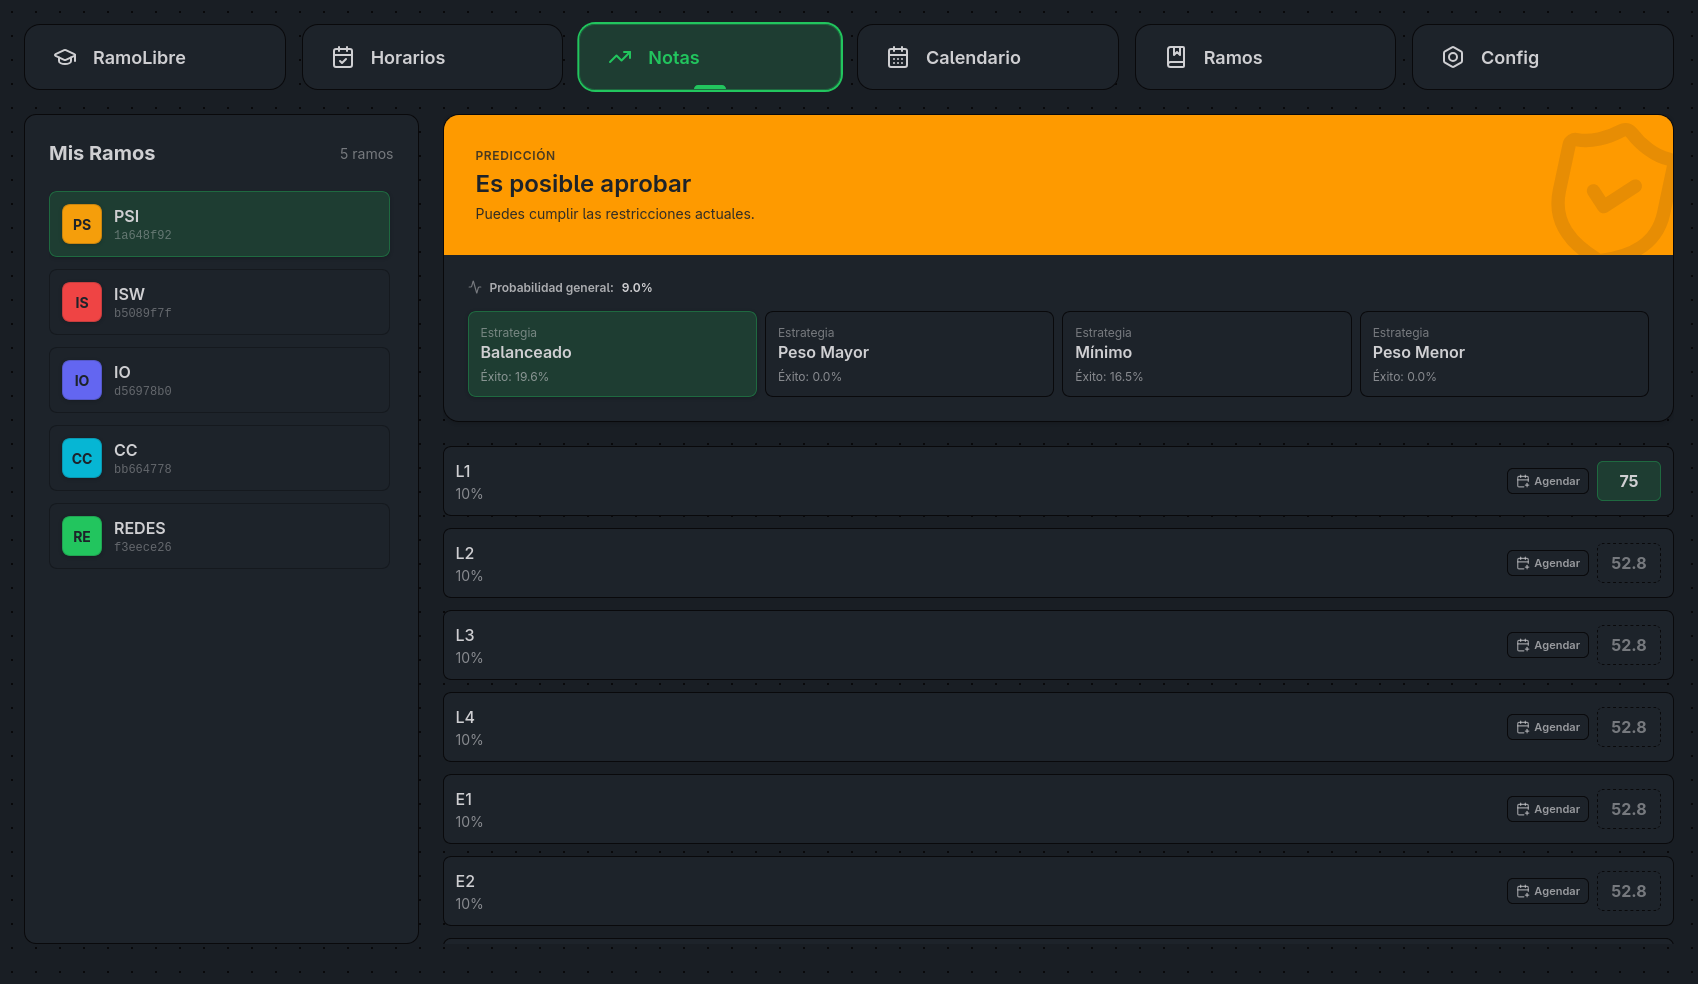Click the red IS badge icon

click(x=82, y=302)
